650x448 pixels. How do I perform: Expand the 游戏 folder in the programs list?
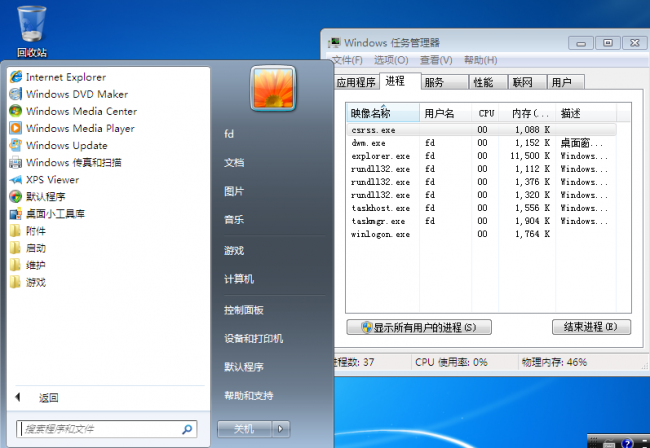click(28, 282)
